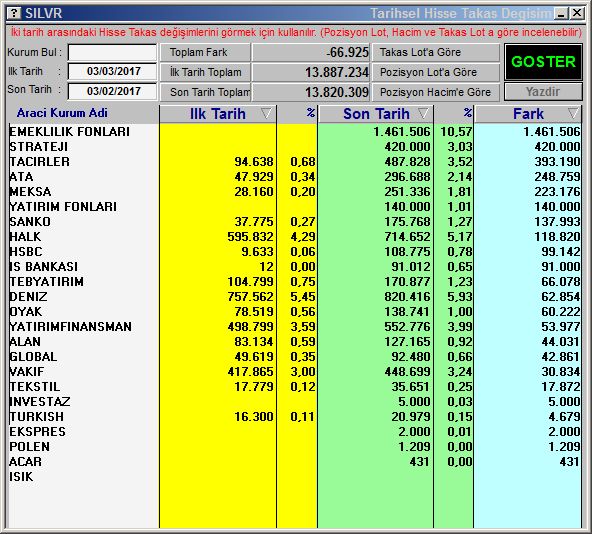This screenshot has height=534, width=592.
Task: Click the GOSTER button
Action: 543,62
